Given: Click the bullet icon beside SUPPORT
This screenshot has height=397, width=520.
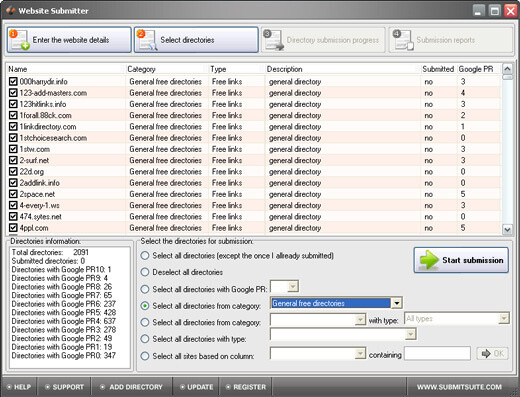Looking at the screenshot, I should pos(47,387).
